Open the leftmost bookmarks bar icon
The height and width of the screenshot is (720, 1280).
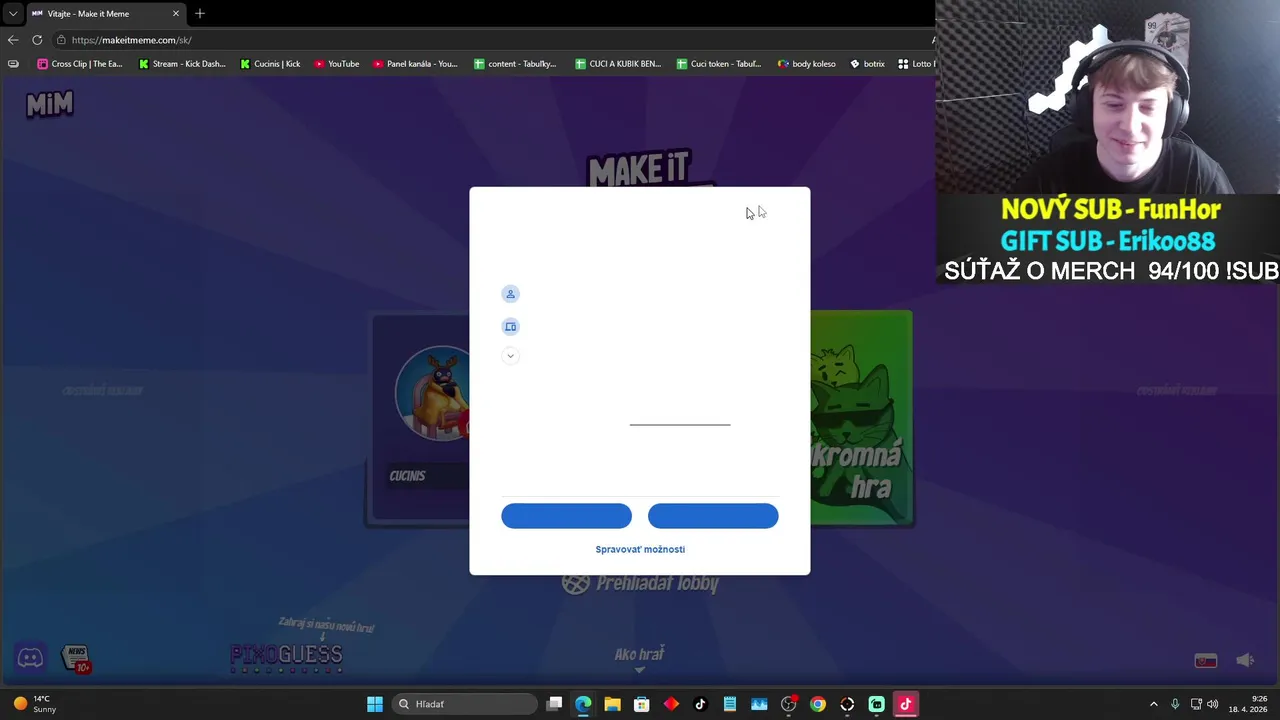pos(13,64)
